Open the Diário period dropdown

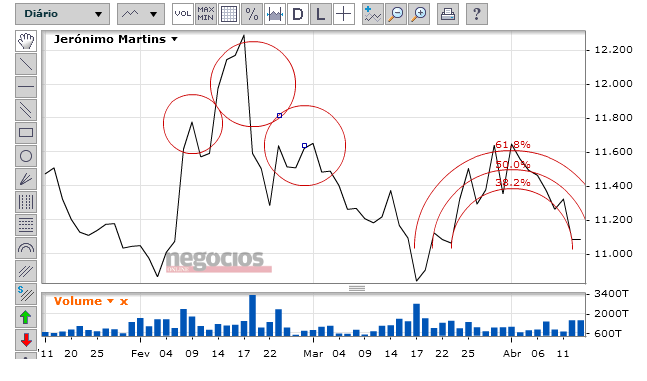point(62,14)
